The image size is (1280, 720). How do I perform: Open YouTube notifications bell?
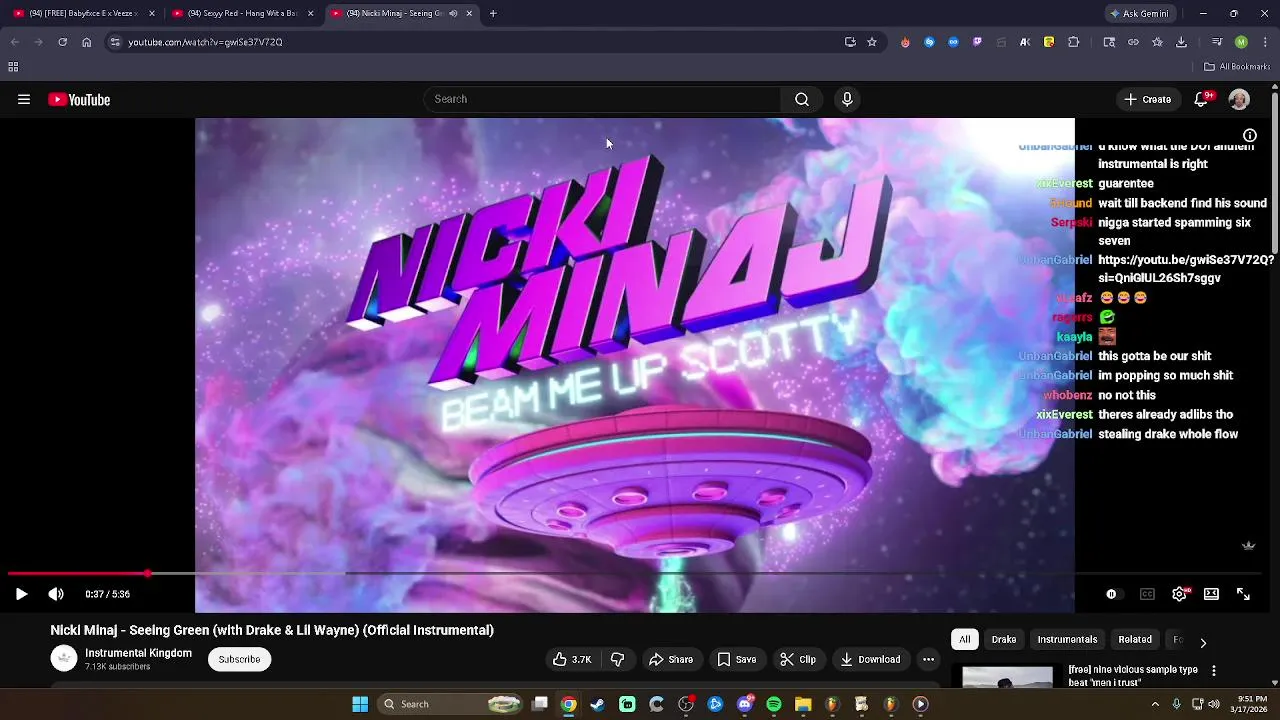tap(1201, 99)
